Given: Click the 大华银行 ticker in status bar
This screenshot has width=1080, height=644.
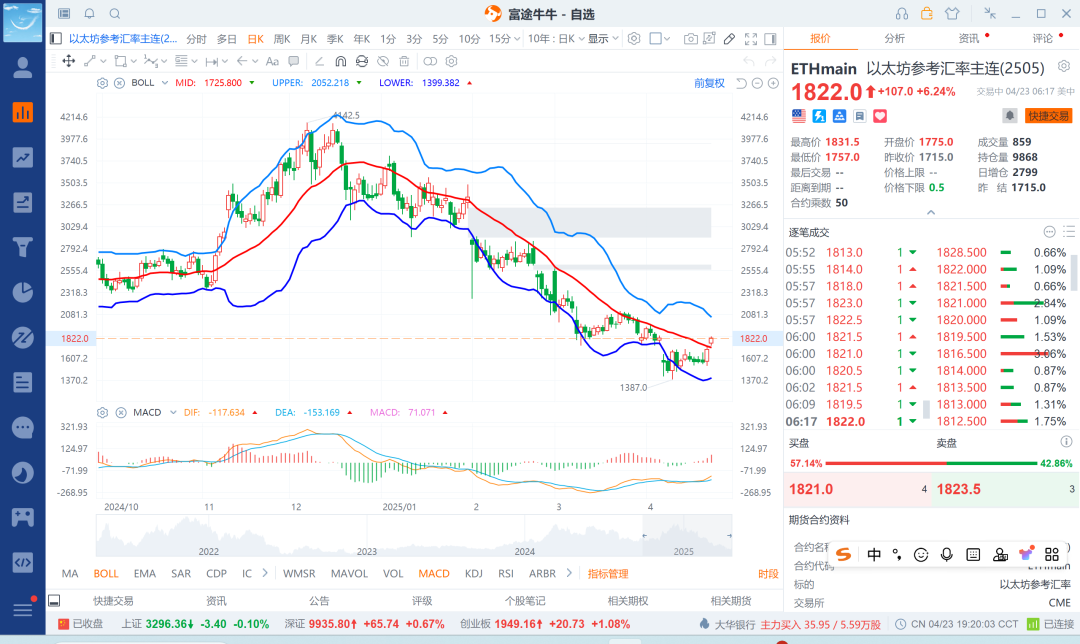Looking at the screenshot, I should [733, 624].
